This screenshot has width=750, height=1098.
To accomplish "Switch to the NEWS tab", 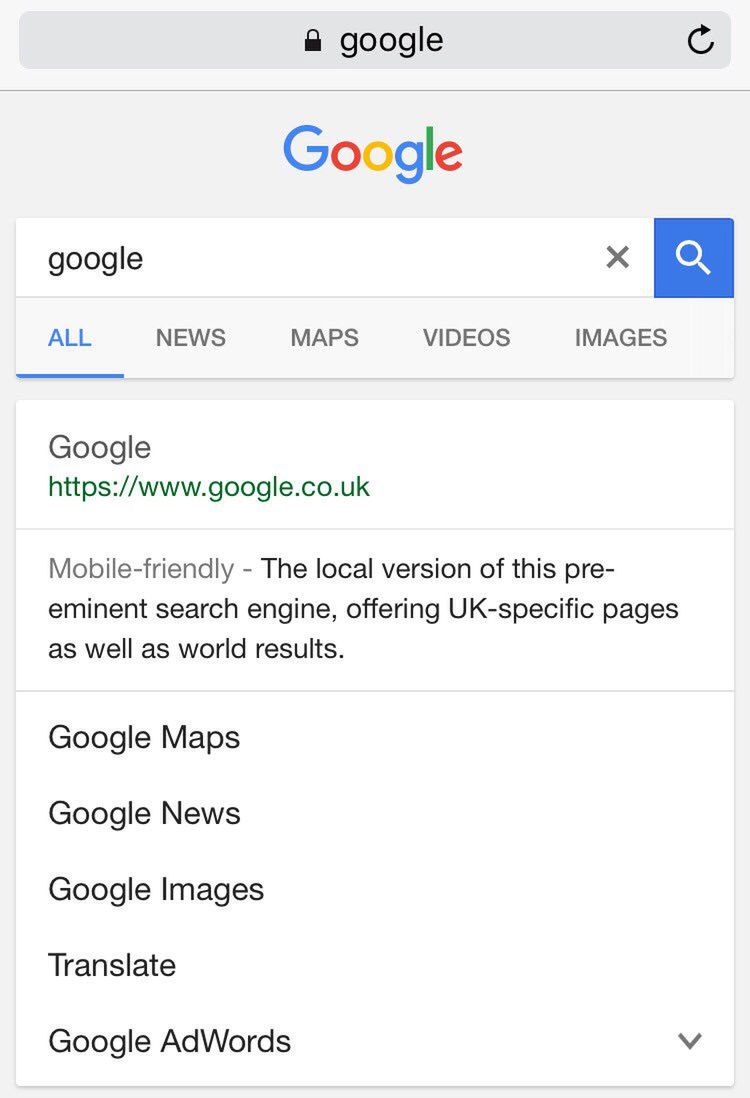I will 190,338.
